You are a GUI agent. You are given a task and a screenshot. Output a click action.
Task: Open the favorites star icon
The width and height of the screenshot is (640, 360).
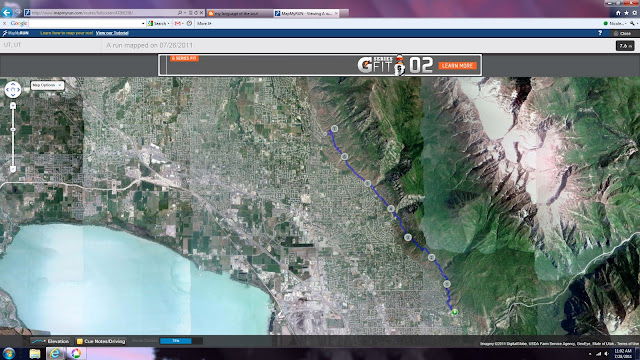pyautogui.click(x=626, y=13)
